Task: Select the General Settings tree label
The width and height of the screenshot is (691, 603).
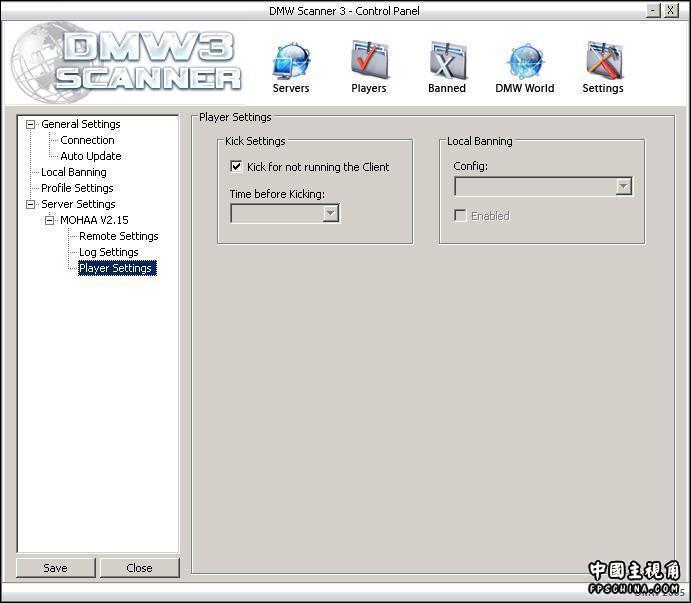Action: (x=81, y=124)
